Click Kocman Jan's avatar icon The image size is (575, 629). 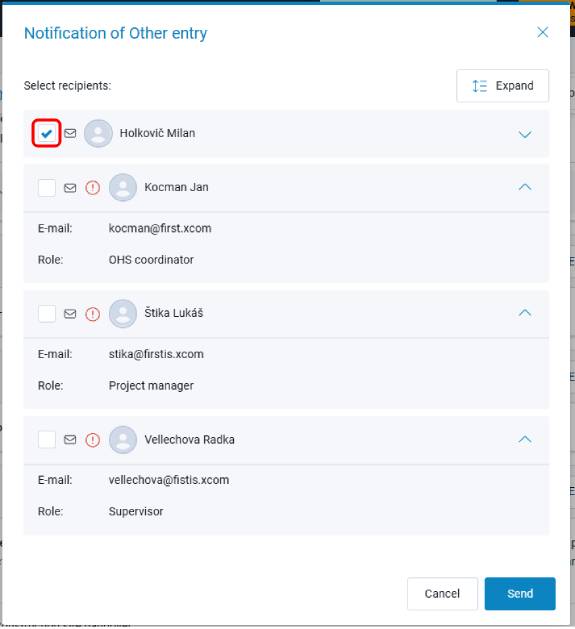(x=123, y=187)
